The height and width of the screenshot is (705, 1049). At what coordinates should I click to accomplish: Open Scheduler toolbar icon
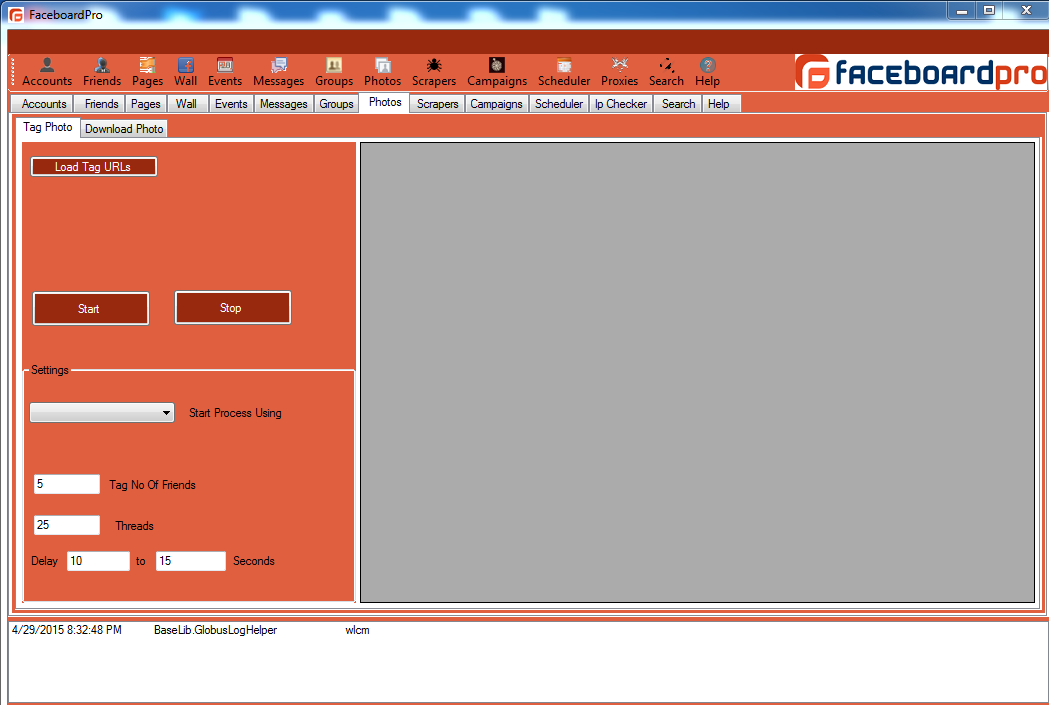564,72
